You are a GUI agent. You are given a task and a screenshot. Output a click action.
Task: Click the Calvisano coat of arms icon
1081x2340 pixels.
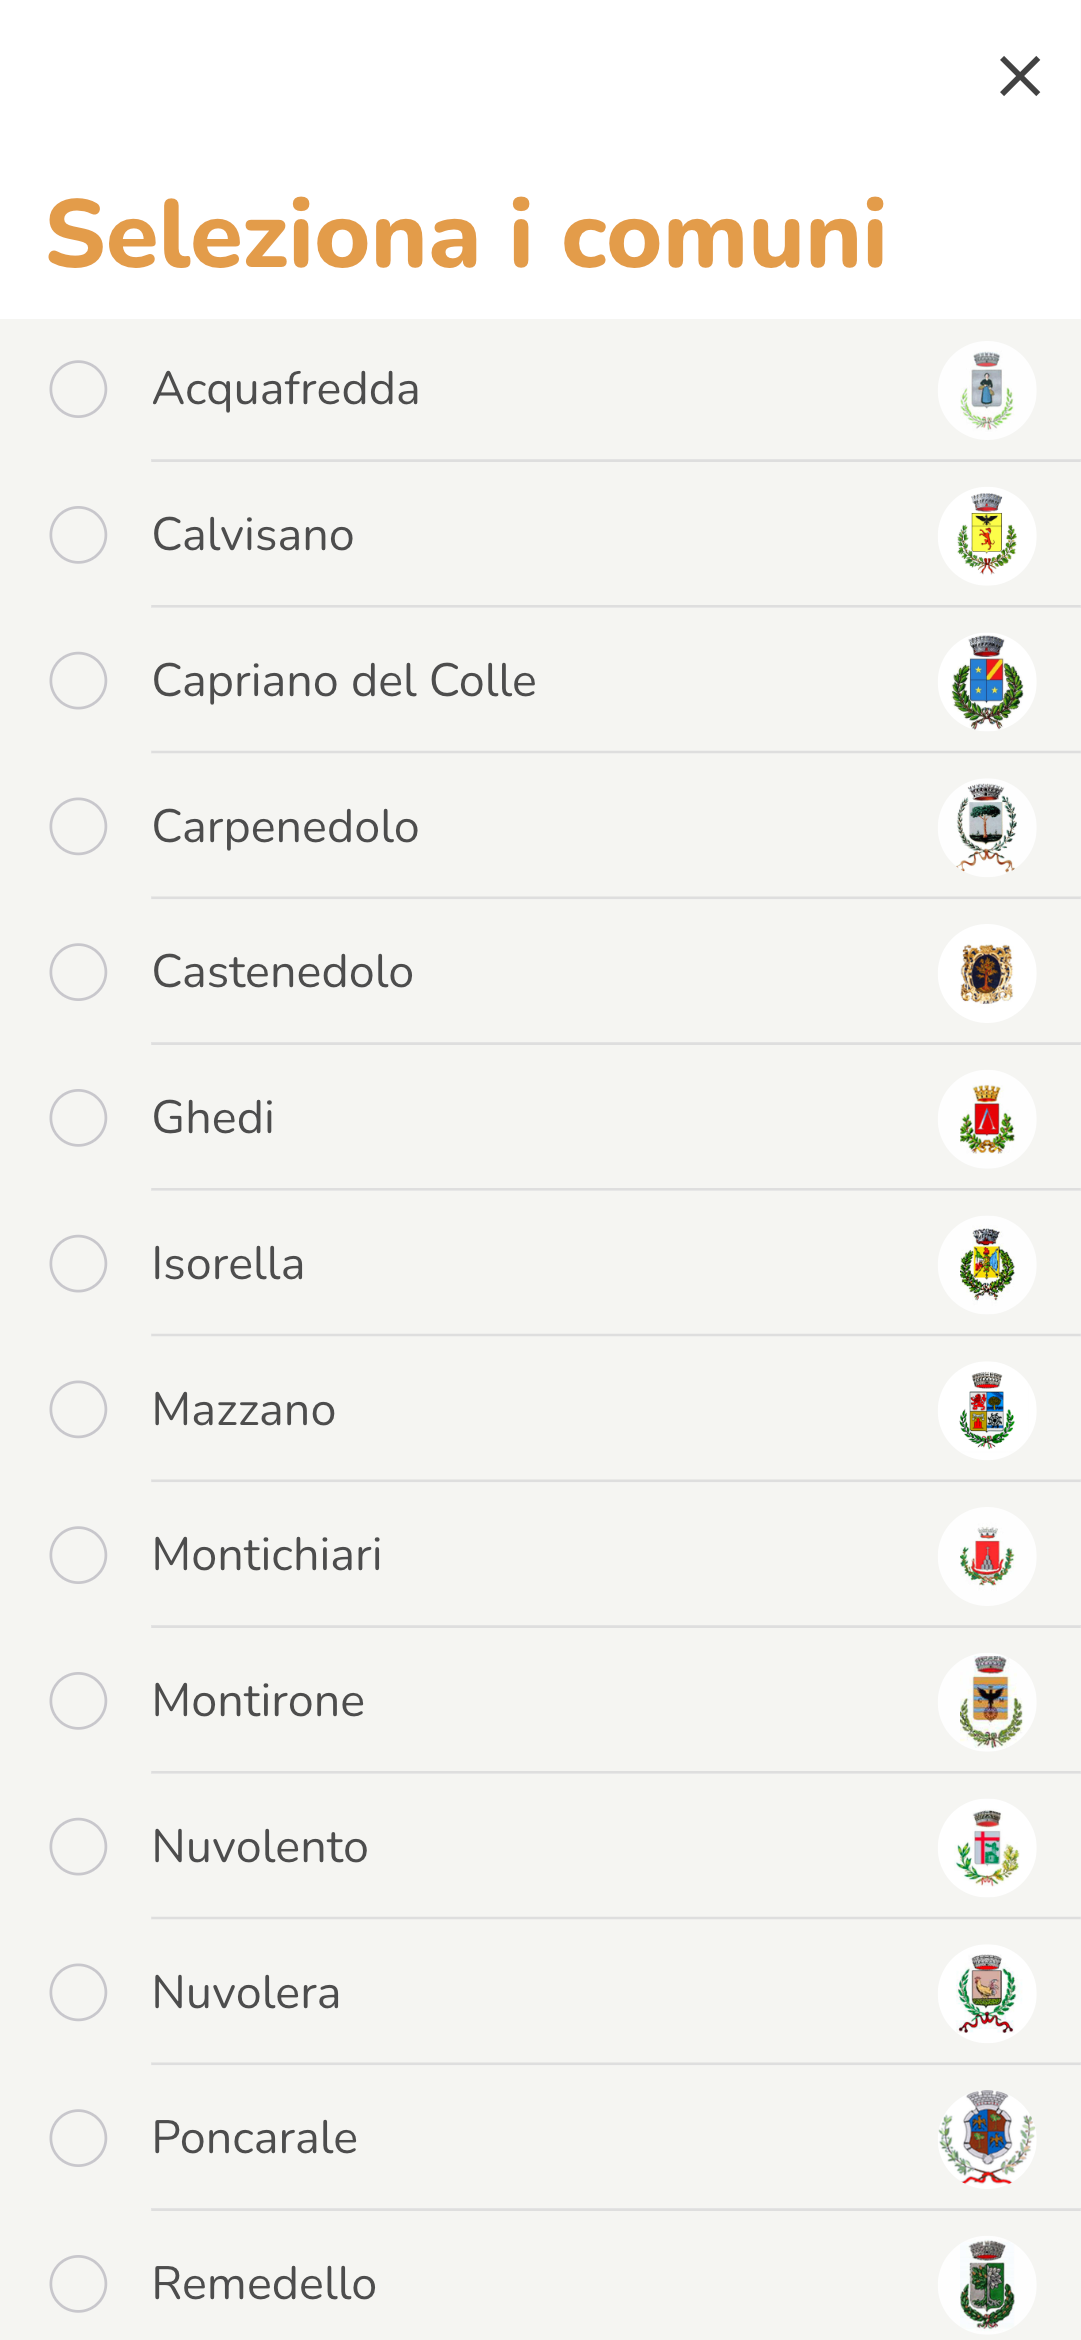pyautogui.click(x=986, y=536)
